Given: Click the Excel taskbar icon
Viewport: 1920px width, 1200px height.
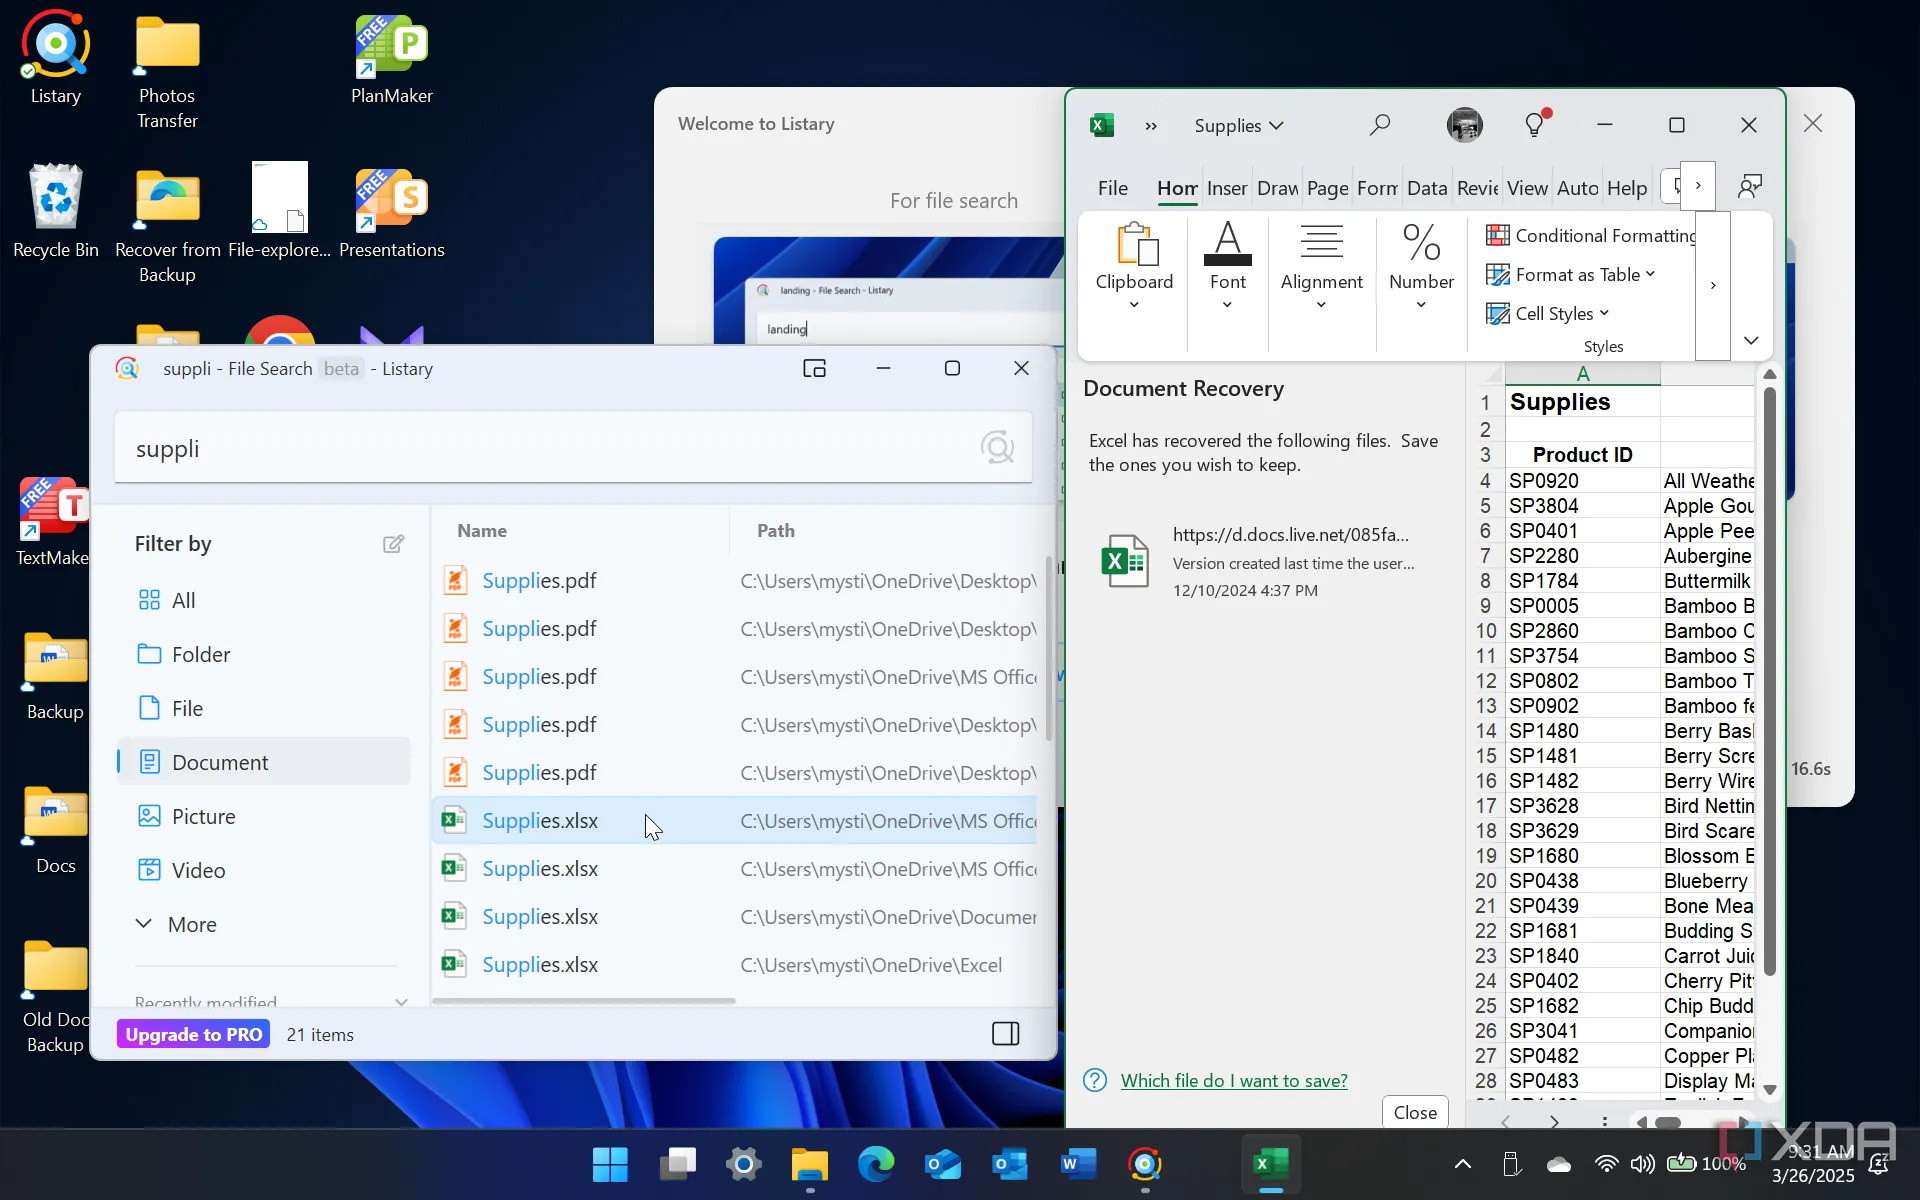Looking at the screenshot, I should 1271,1164.
